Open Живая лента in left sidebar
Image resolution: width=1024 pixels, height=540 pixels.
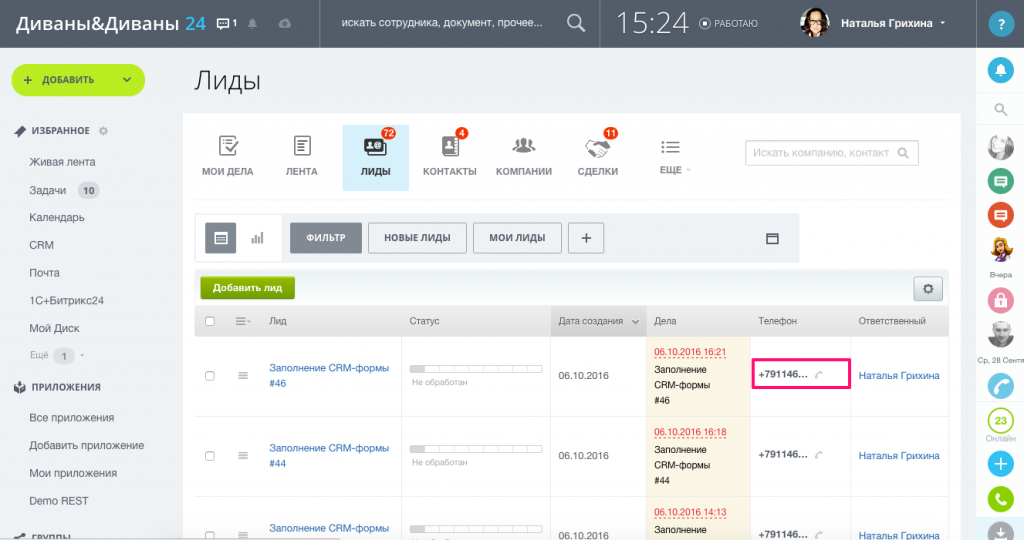point(62,162)
